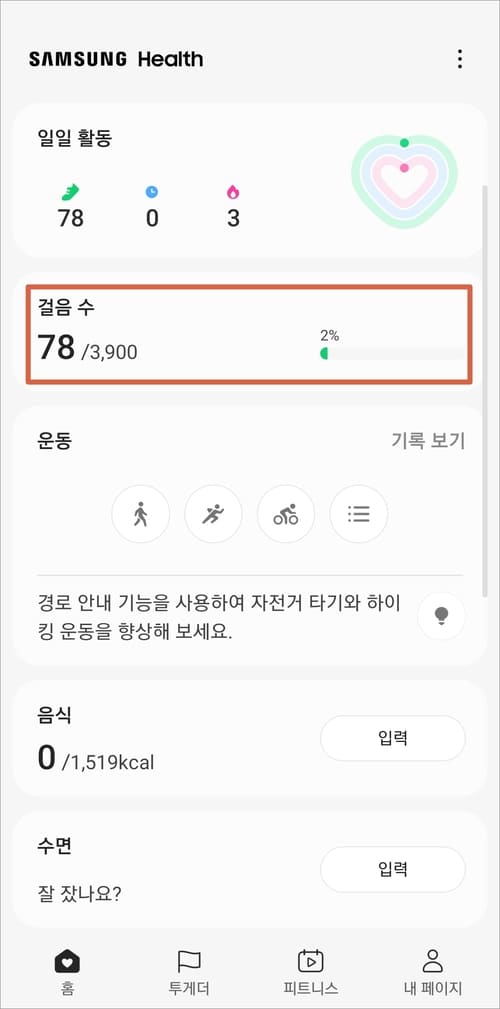Tap the blue clock active time icon
The height and width of the screenshot is (1009, 500).
[x=151, y=192]
